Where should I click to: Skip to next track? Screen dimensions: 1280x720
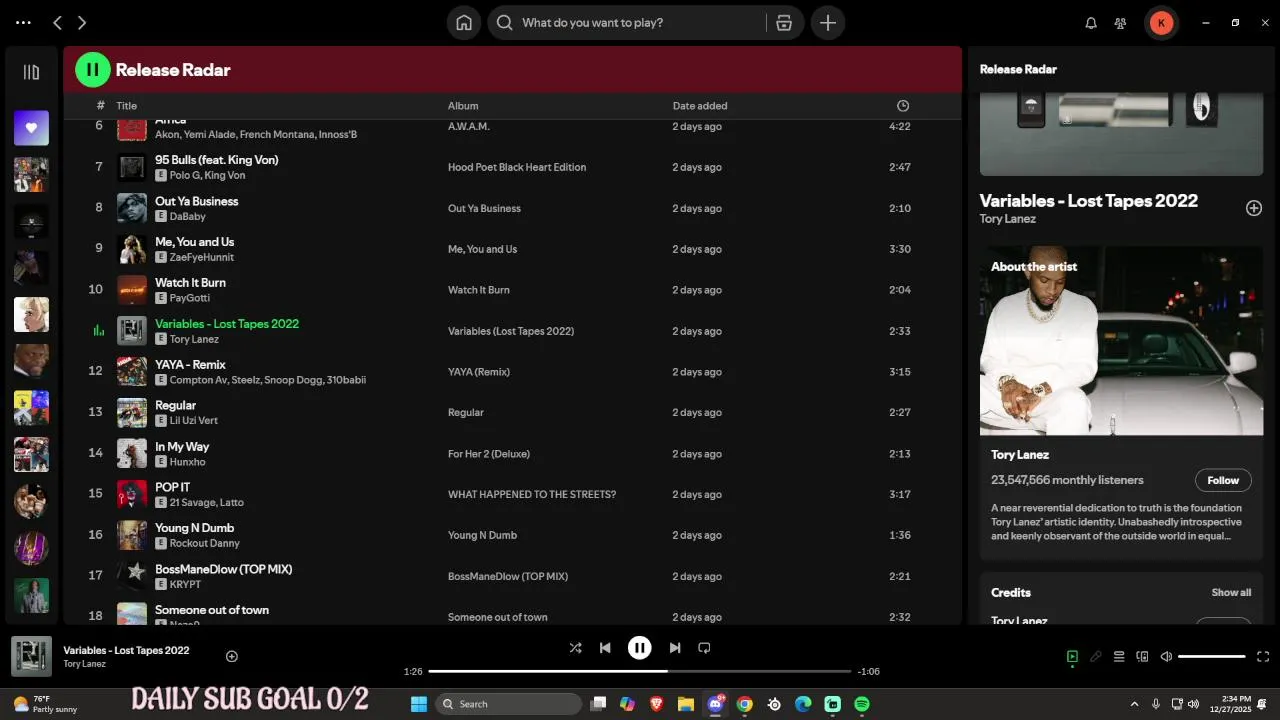pos(675,648)
